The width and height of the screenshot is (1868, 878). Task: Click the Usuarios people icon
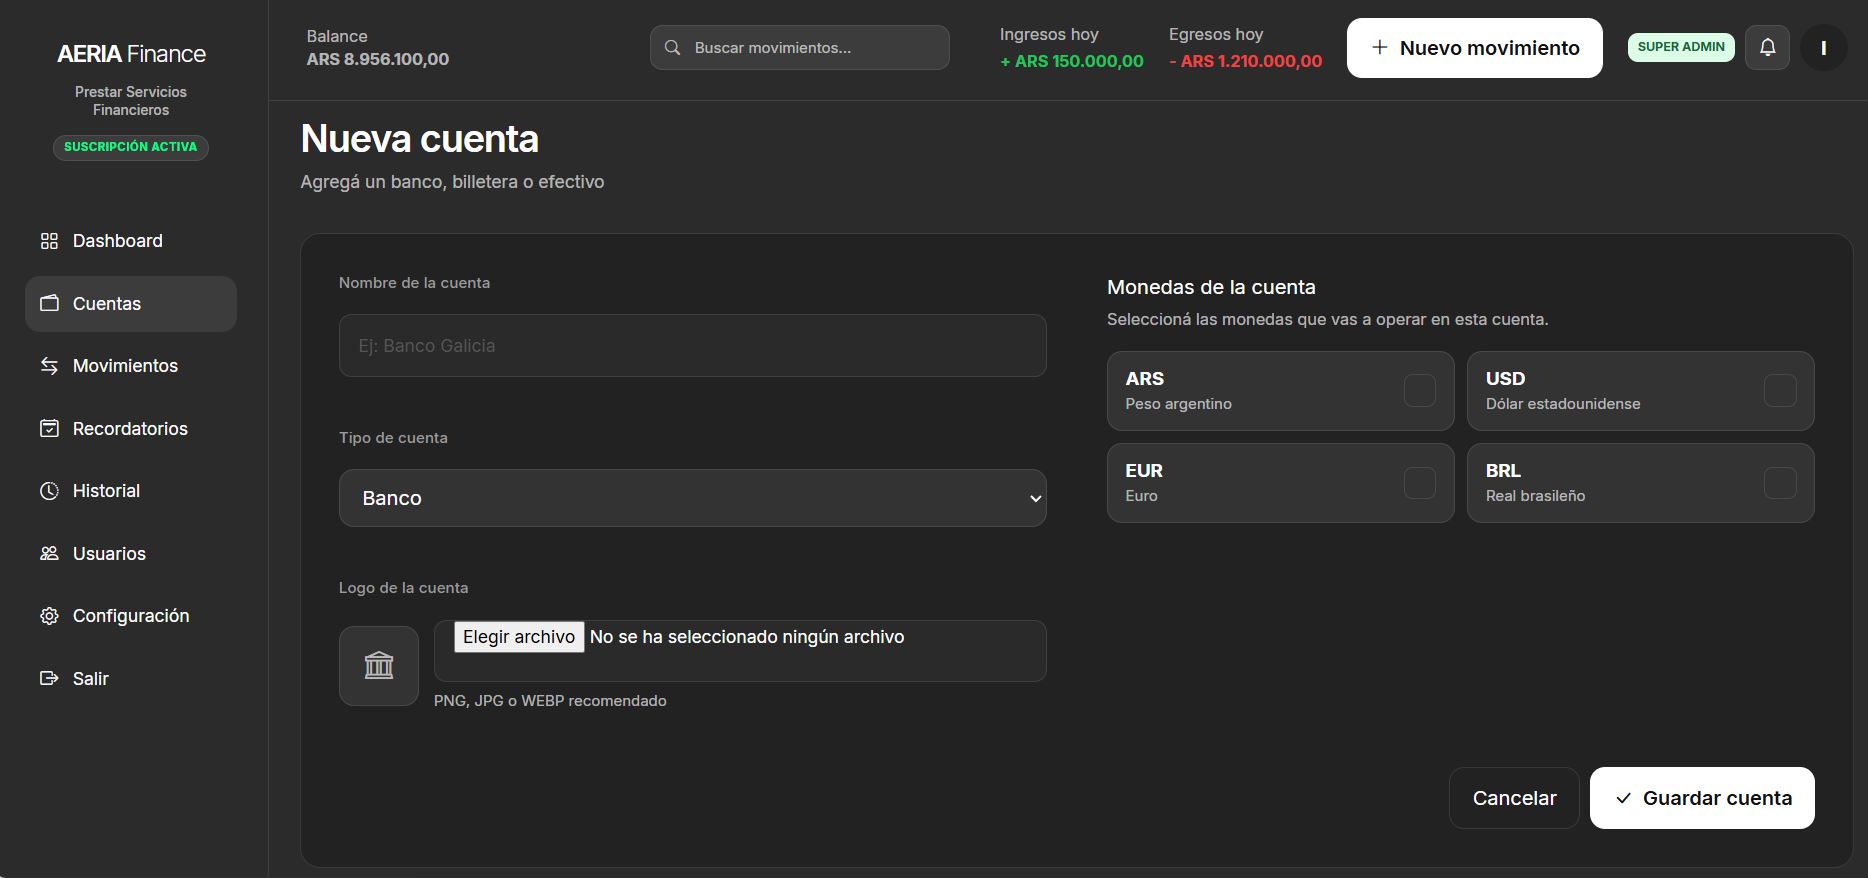point(49,553)
